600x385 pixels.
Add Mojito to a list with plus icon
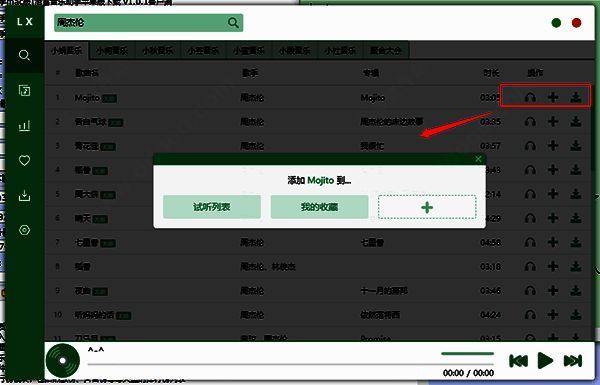tap(553, 97)
